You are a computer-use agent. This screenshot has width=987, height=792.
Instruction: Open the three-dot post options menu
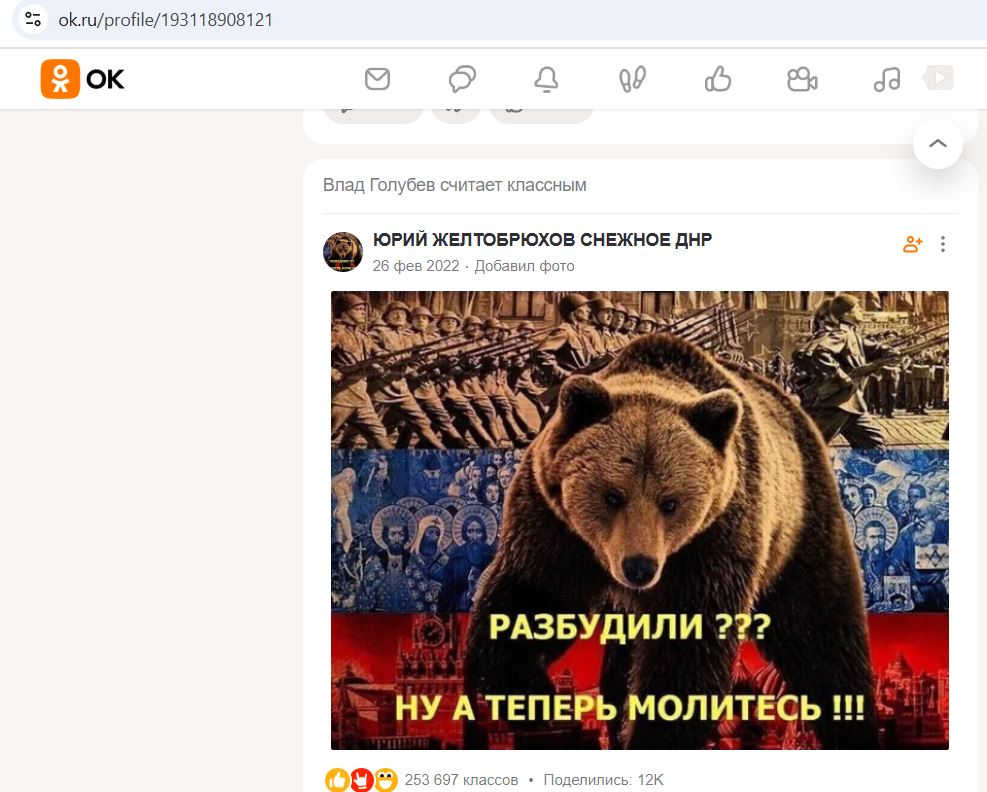tap(942, 244)
